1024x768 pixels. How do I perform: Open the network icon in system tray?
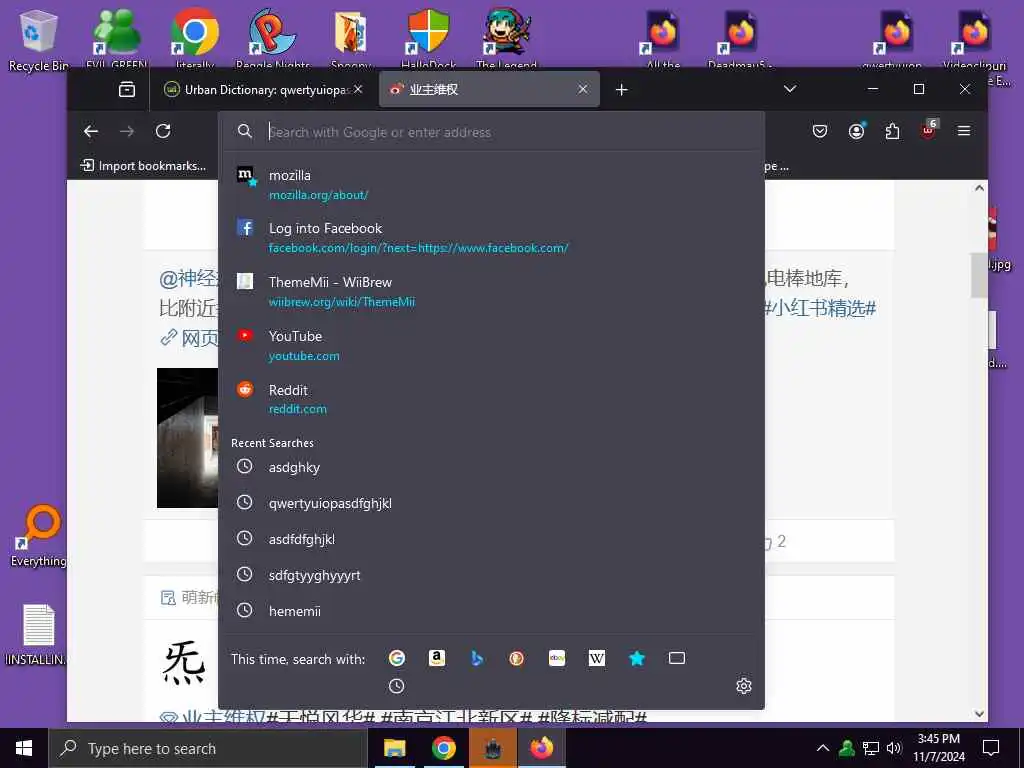[x=871, y=748]
